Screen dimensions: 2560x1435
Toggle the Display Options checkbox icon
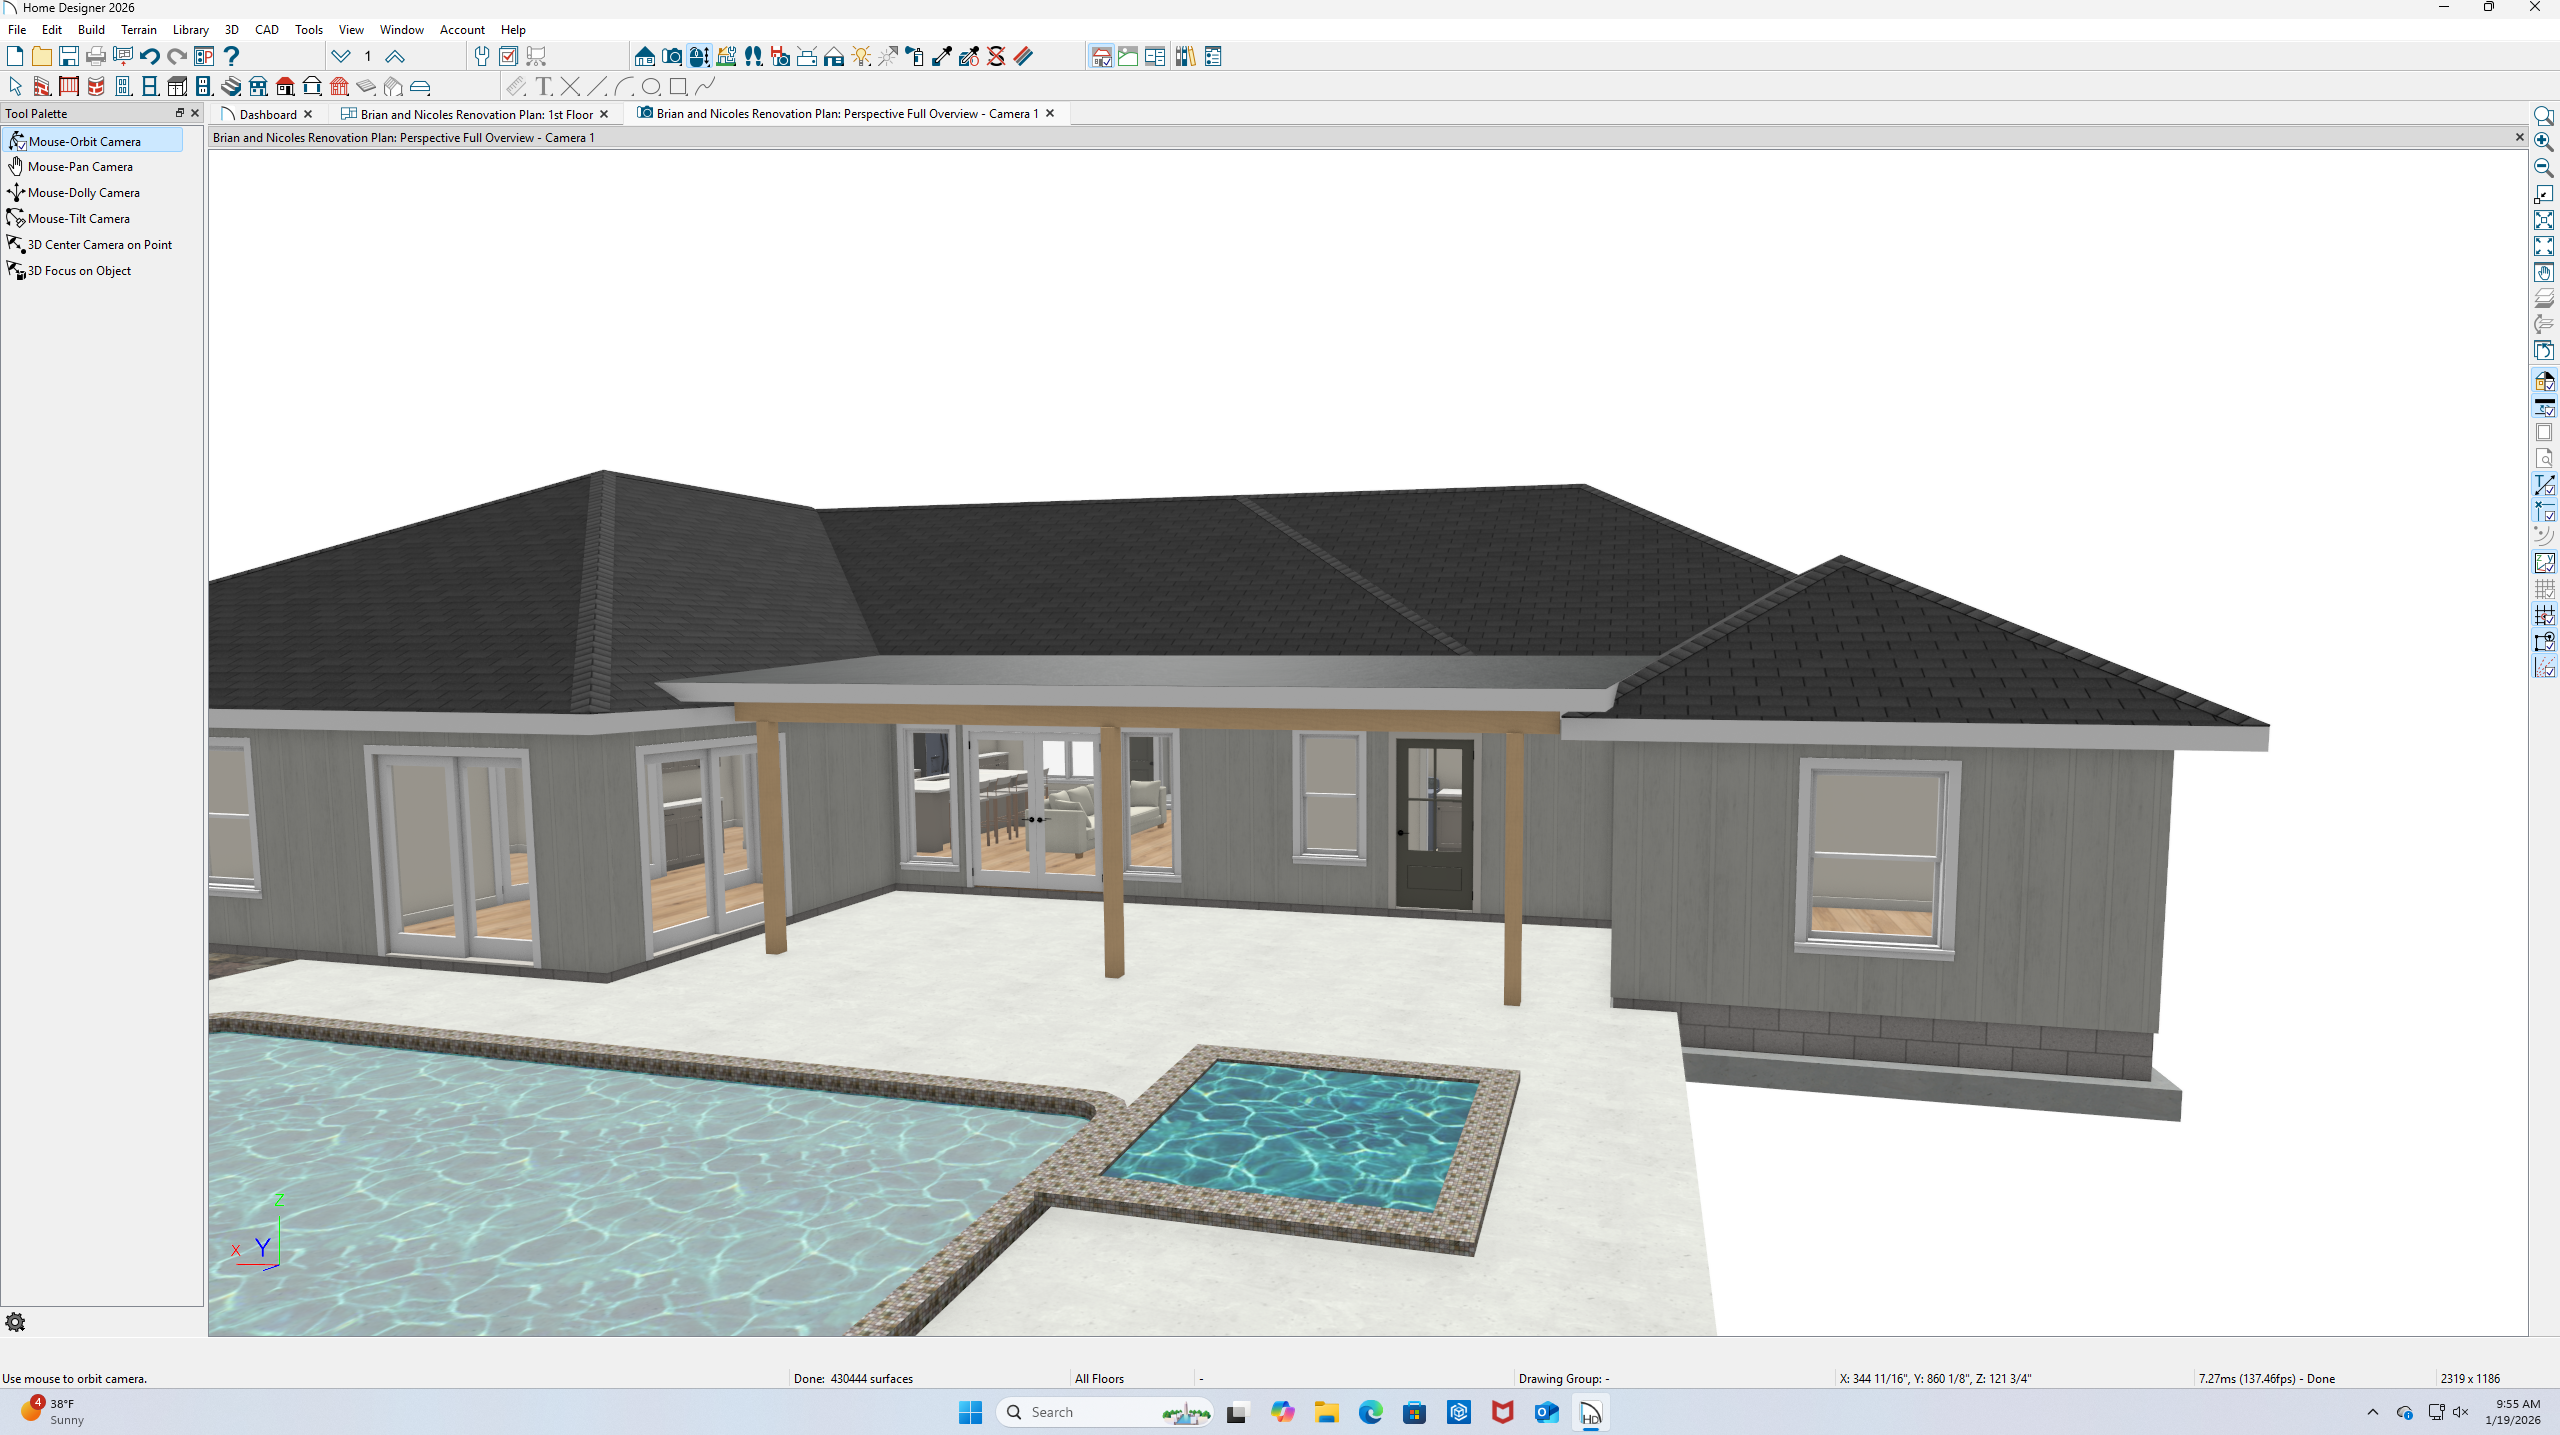[509, 56]
